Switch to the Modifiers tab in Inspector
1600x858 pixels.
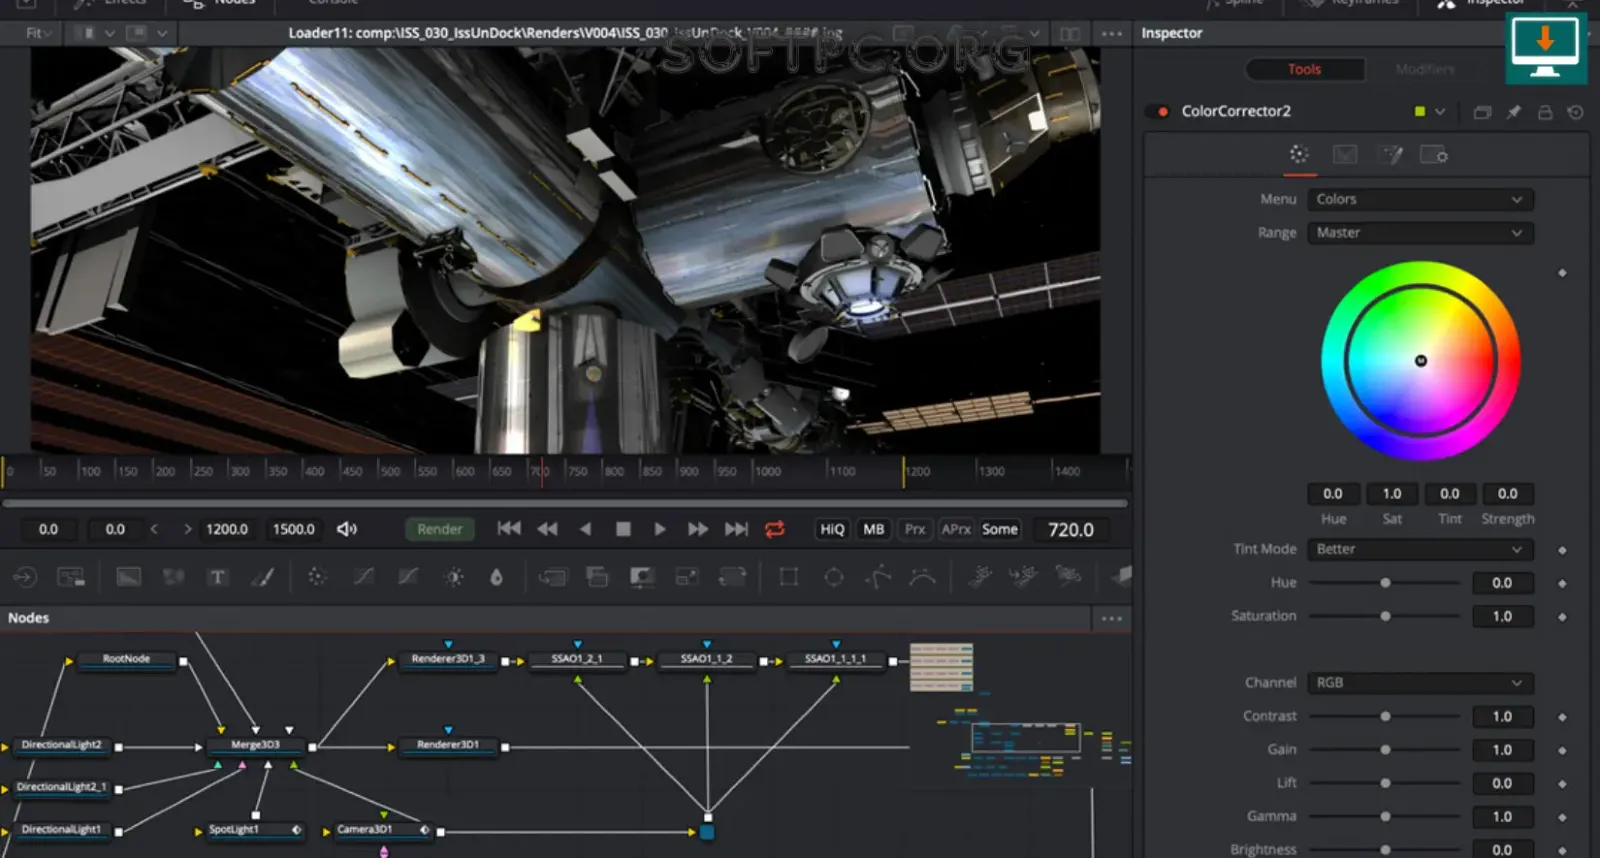point(1425,69)
